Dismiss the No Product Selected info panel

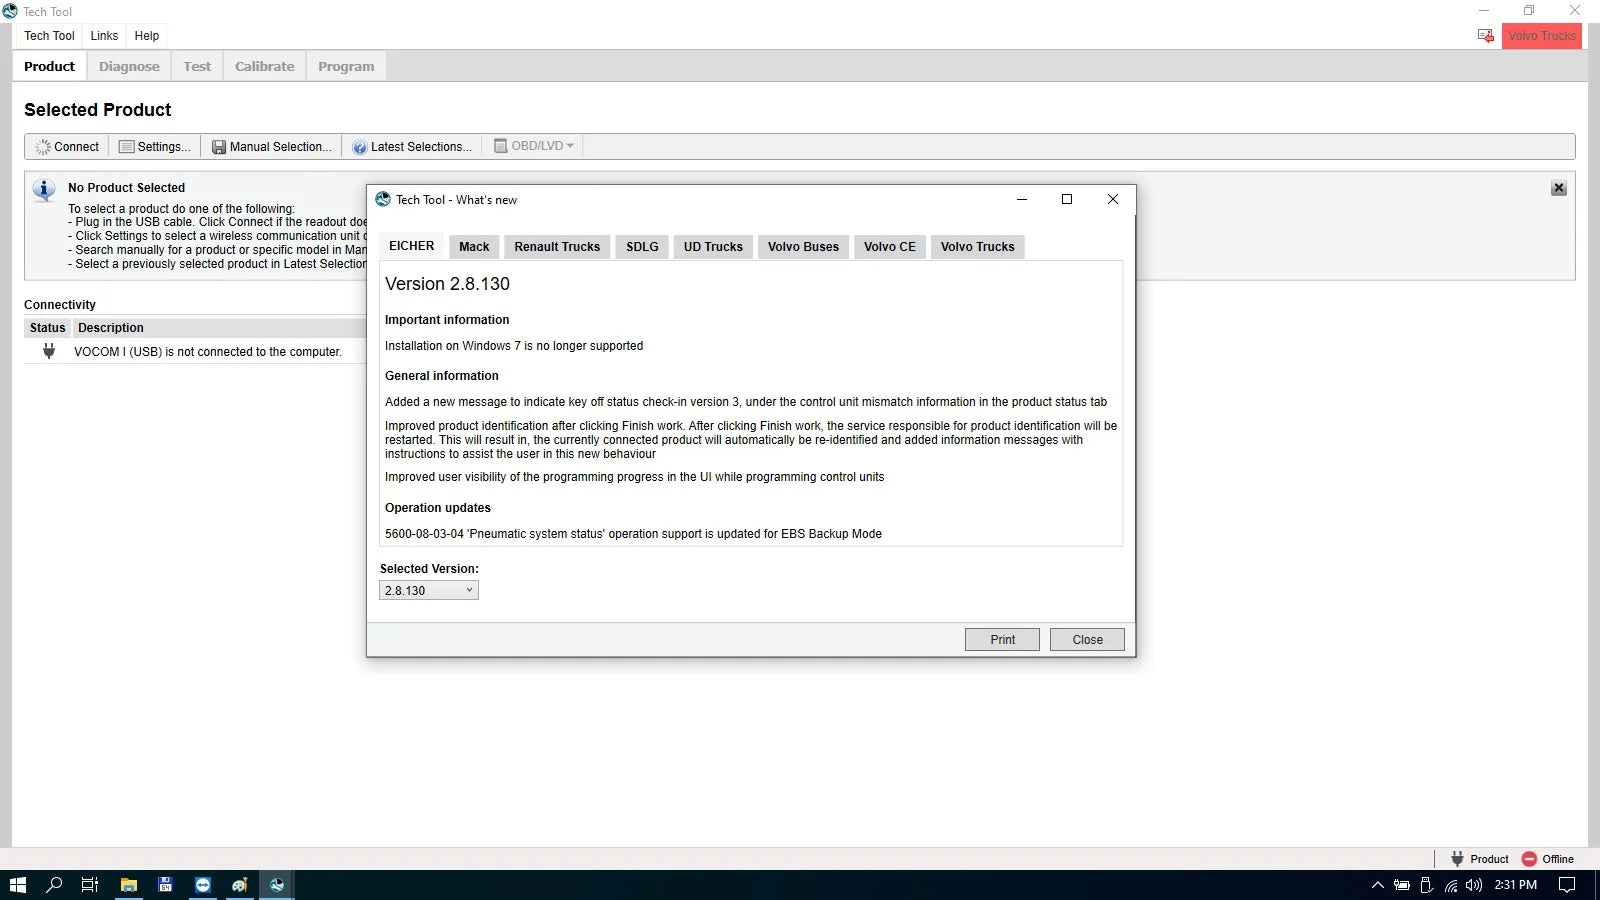click(x=1558, y=188)
